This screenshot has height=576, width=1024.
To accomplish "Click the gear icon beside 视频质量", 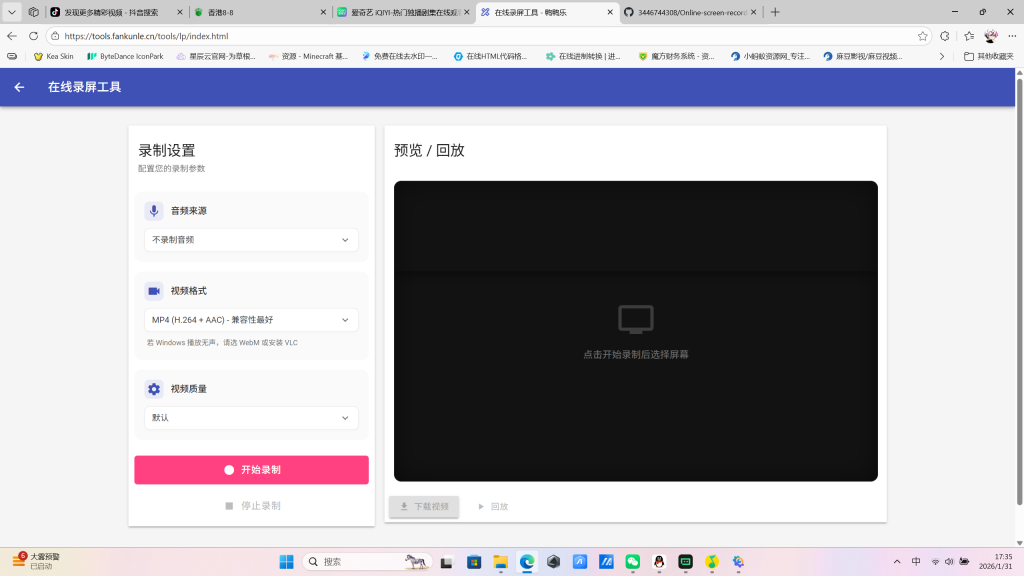I will coord(154,389).
